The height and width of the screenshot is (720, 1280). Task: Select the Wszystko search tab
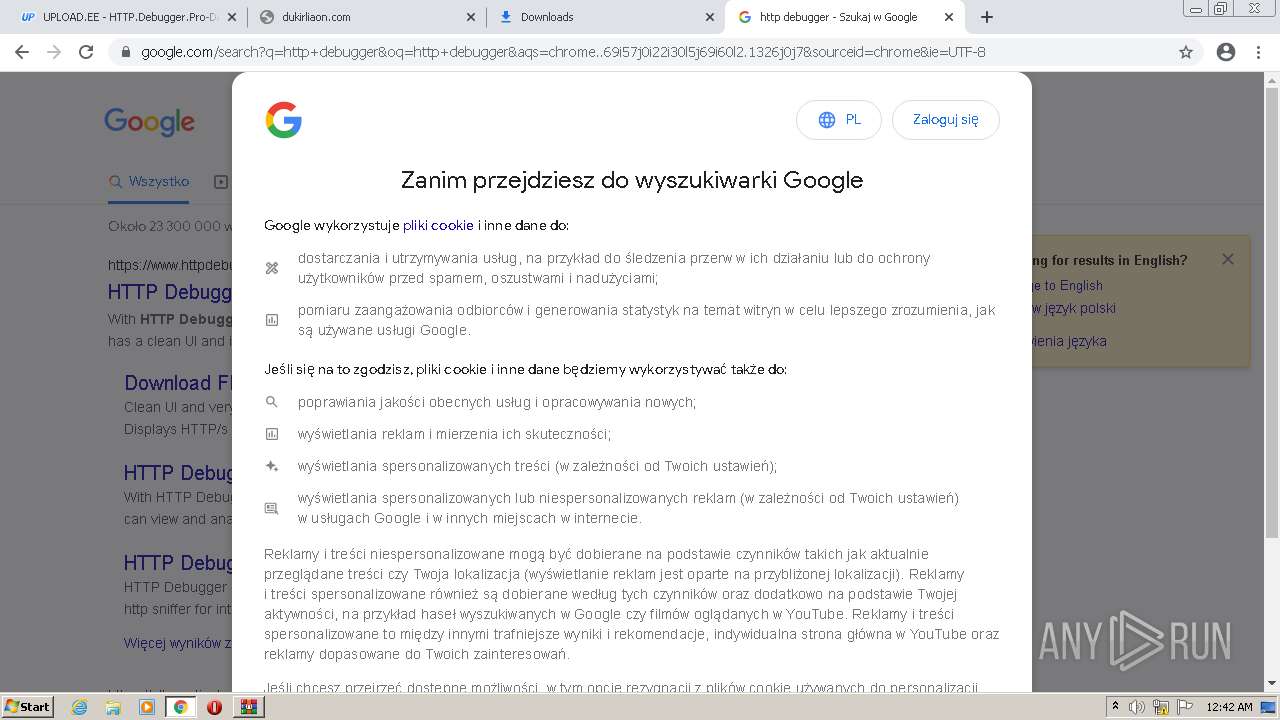point(149,182)
